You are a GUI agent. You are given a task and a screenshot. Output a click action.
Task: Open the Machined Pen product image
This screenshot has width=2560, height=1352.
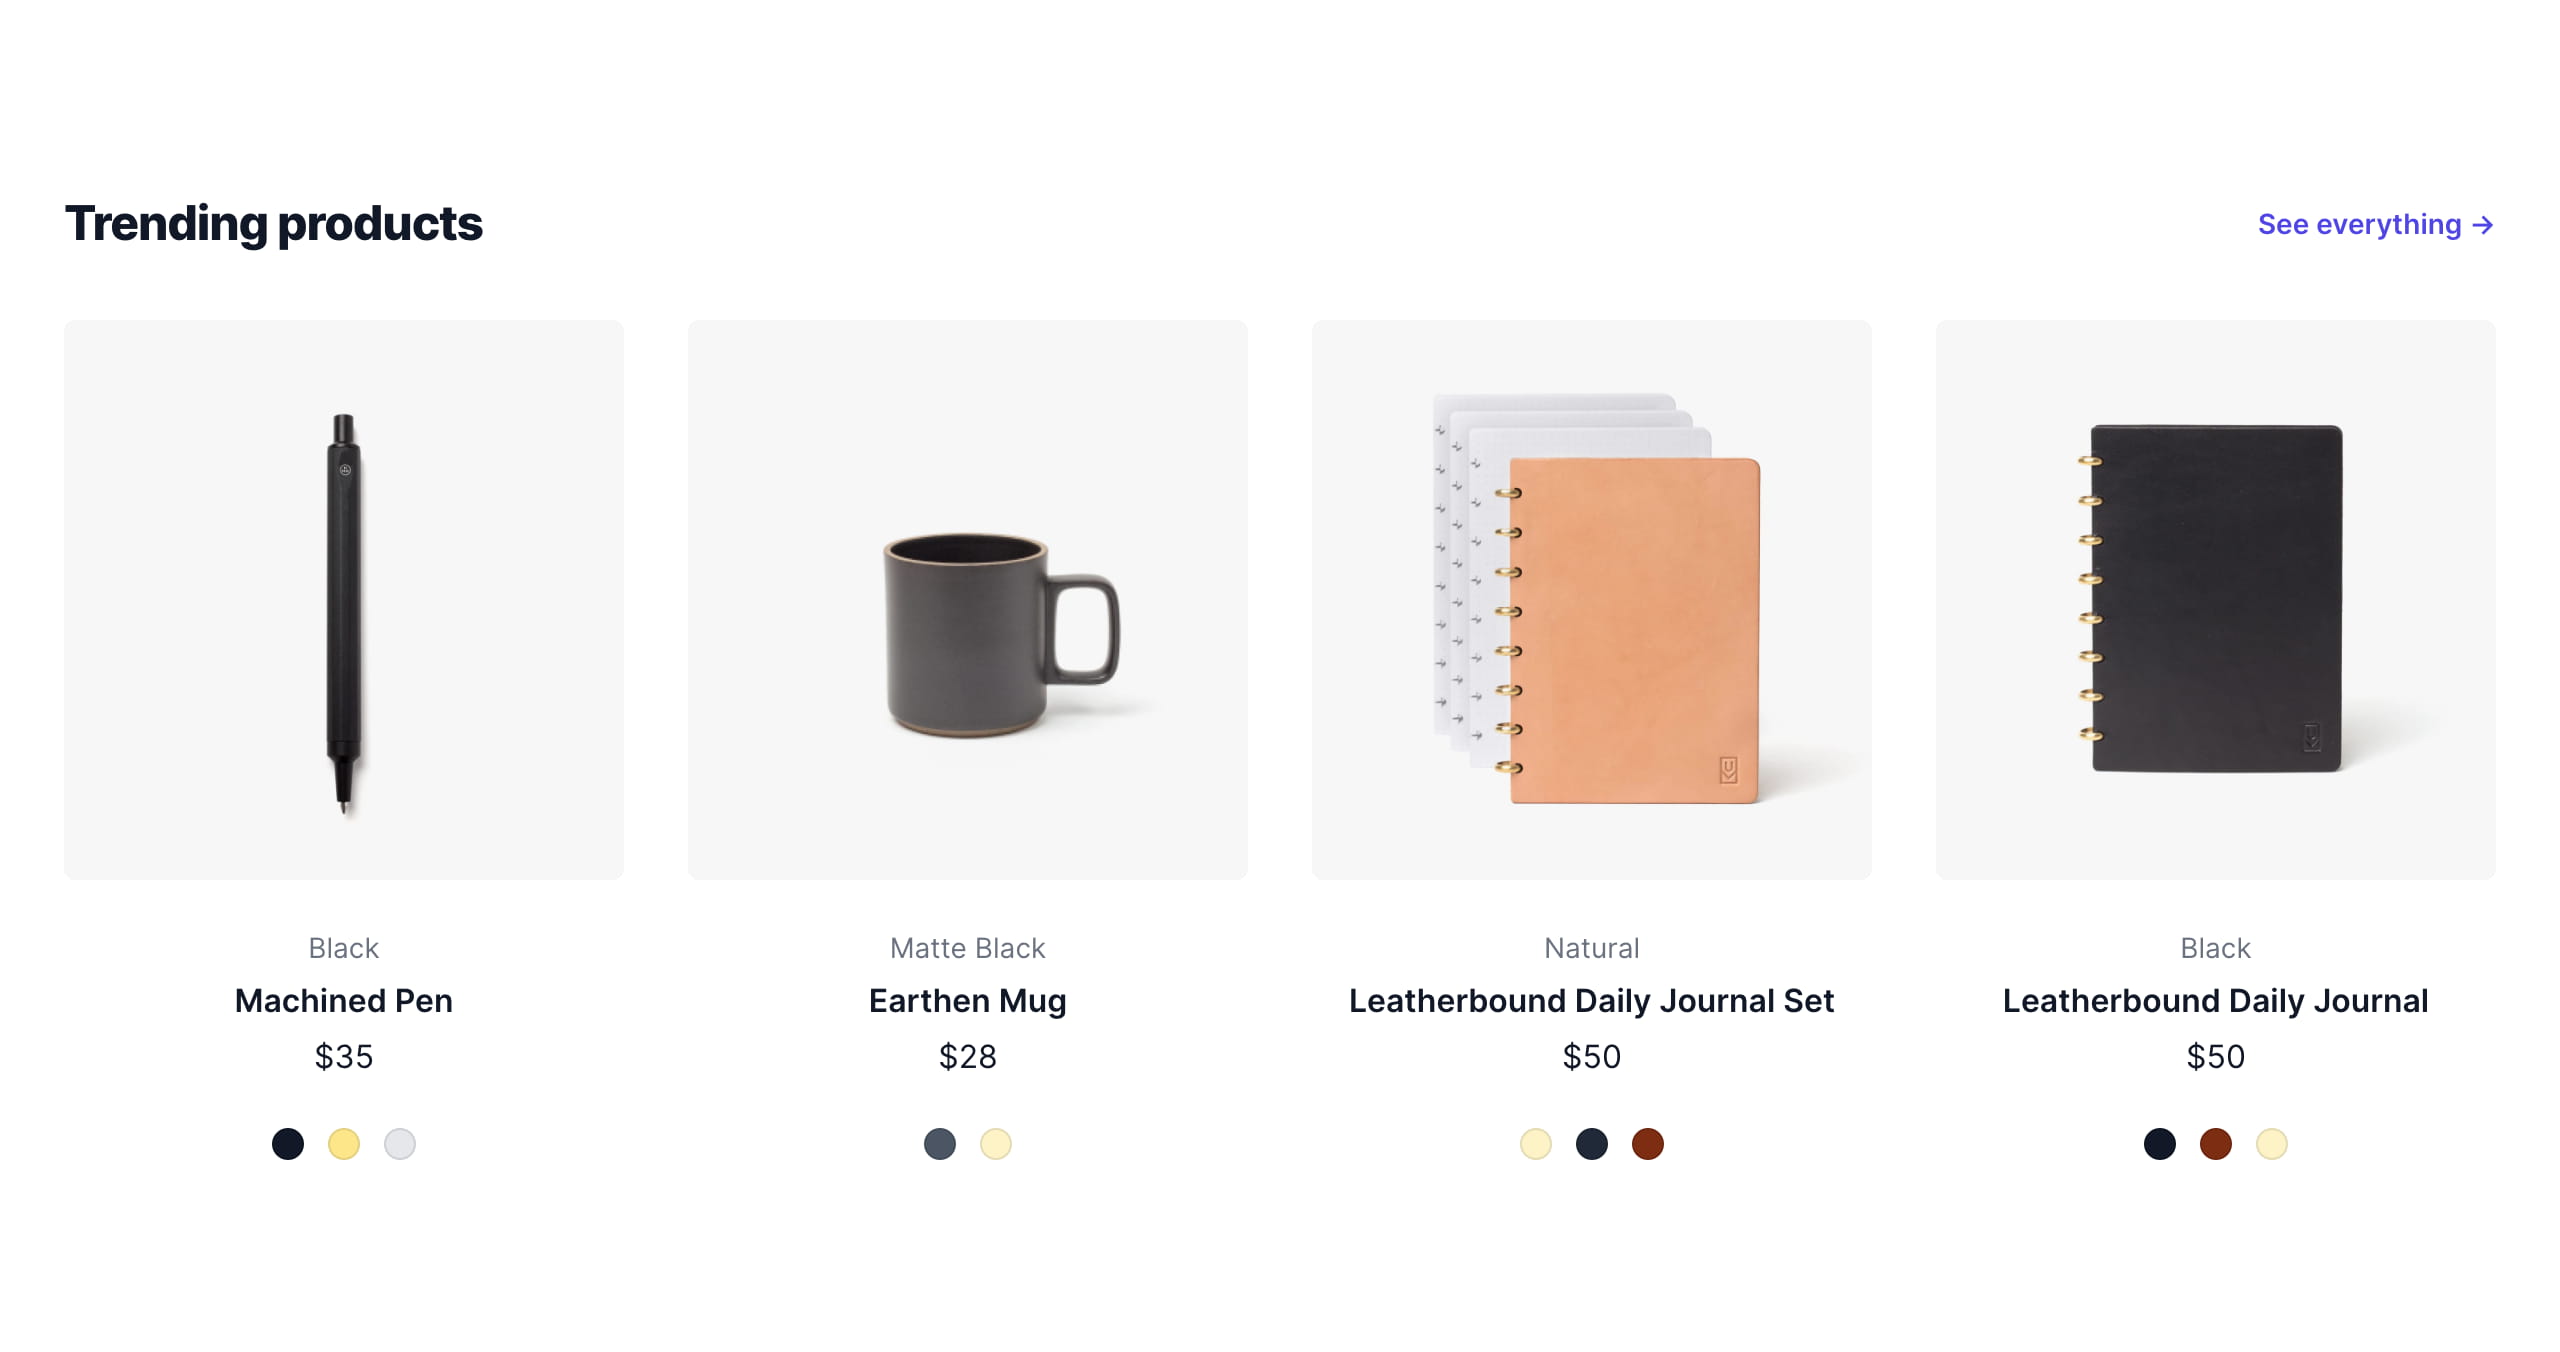[344, 600]
